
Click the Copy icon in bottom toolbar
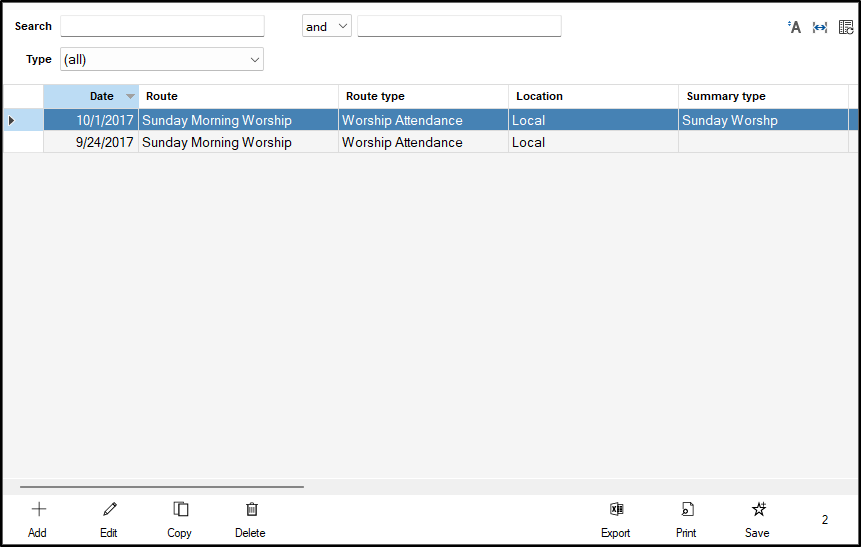pyautogui.click(x=180, y=509)
